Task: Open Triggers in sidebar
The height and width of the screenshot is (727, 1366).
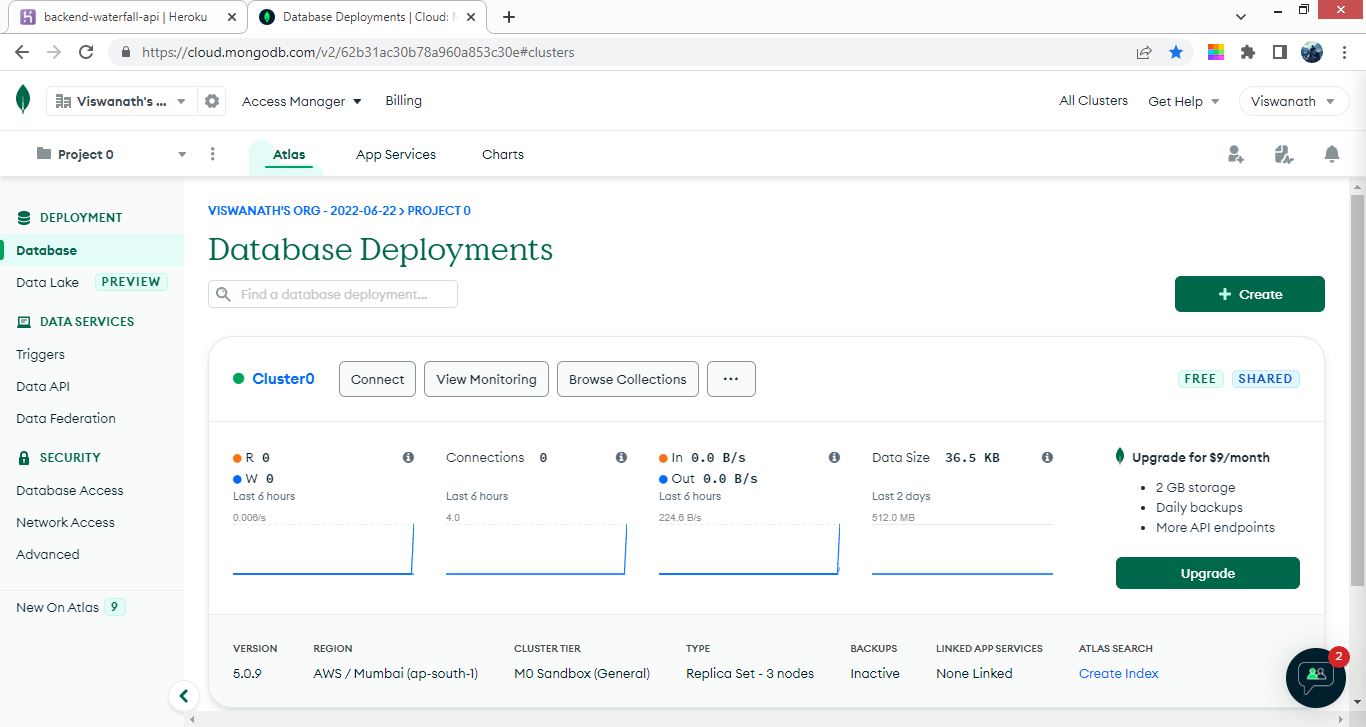Action: point(40,354)
